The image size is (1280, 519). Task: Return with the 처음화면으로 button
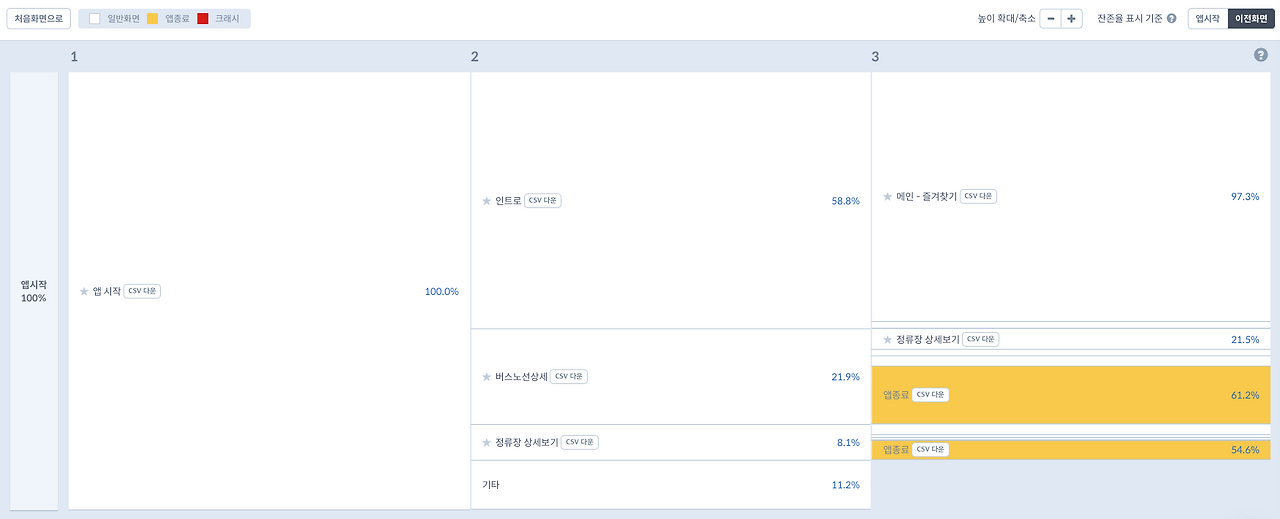39,18
